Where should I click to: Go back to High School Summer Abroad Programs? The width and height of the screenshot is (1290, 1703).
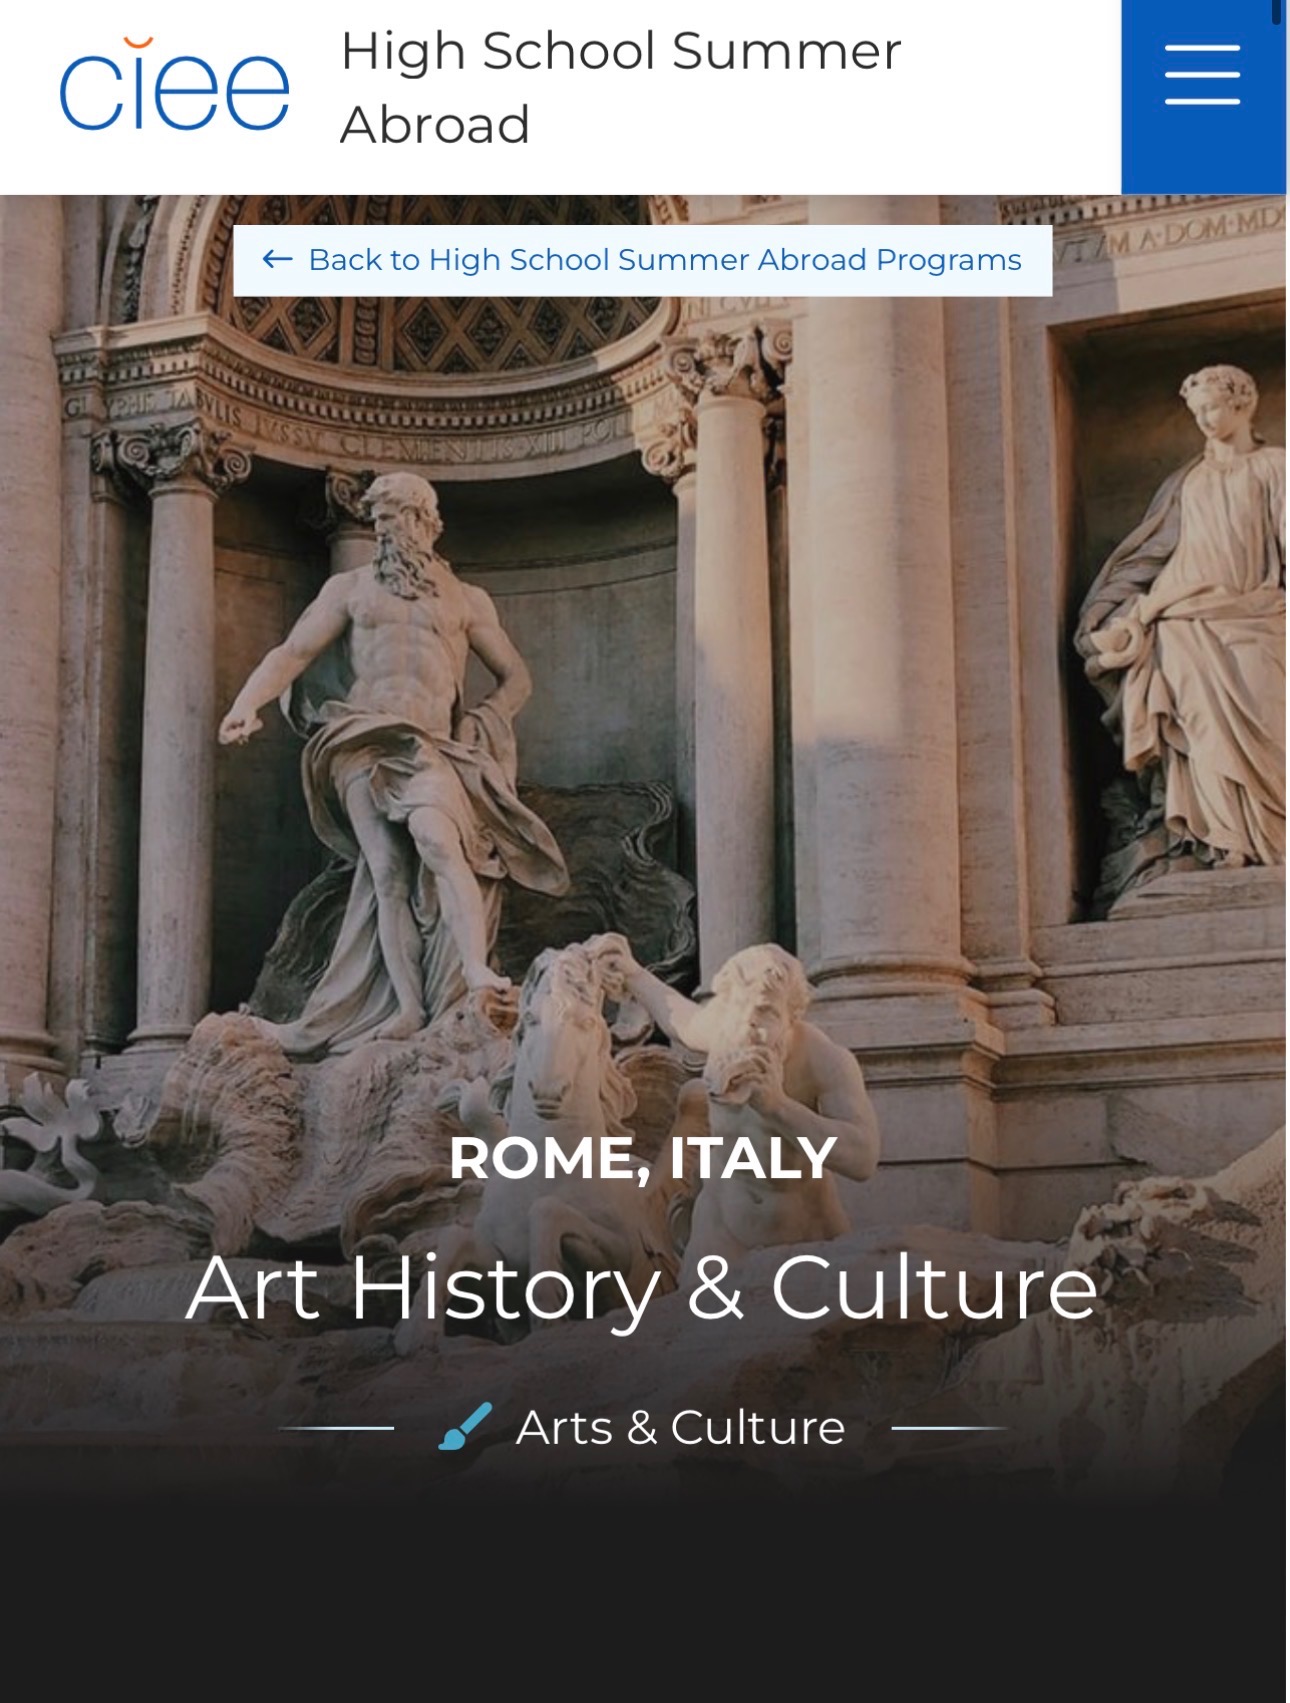[643, 261]
